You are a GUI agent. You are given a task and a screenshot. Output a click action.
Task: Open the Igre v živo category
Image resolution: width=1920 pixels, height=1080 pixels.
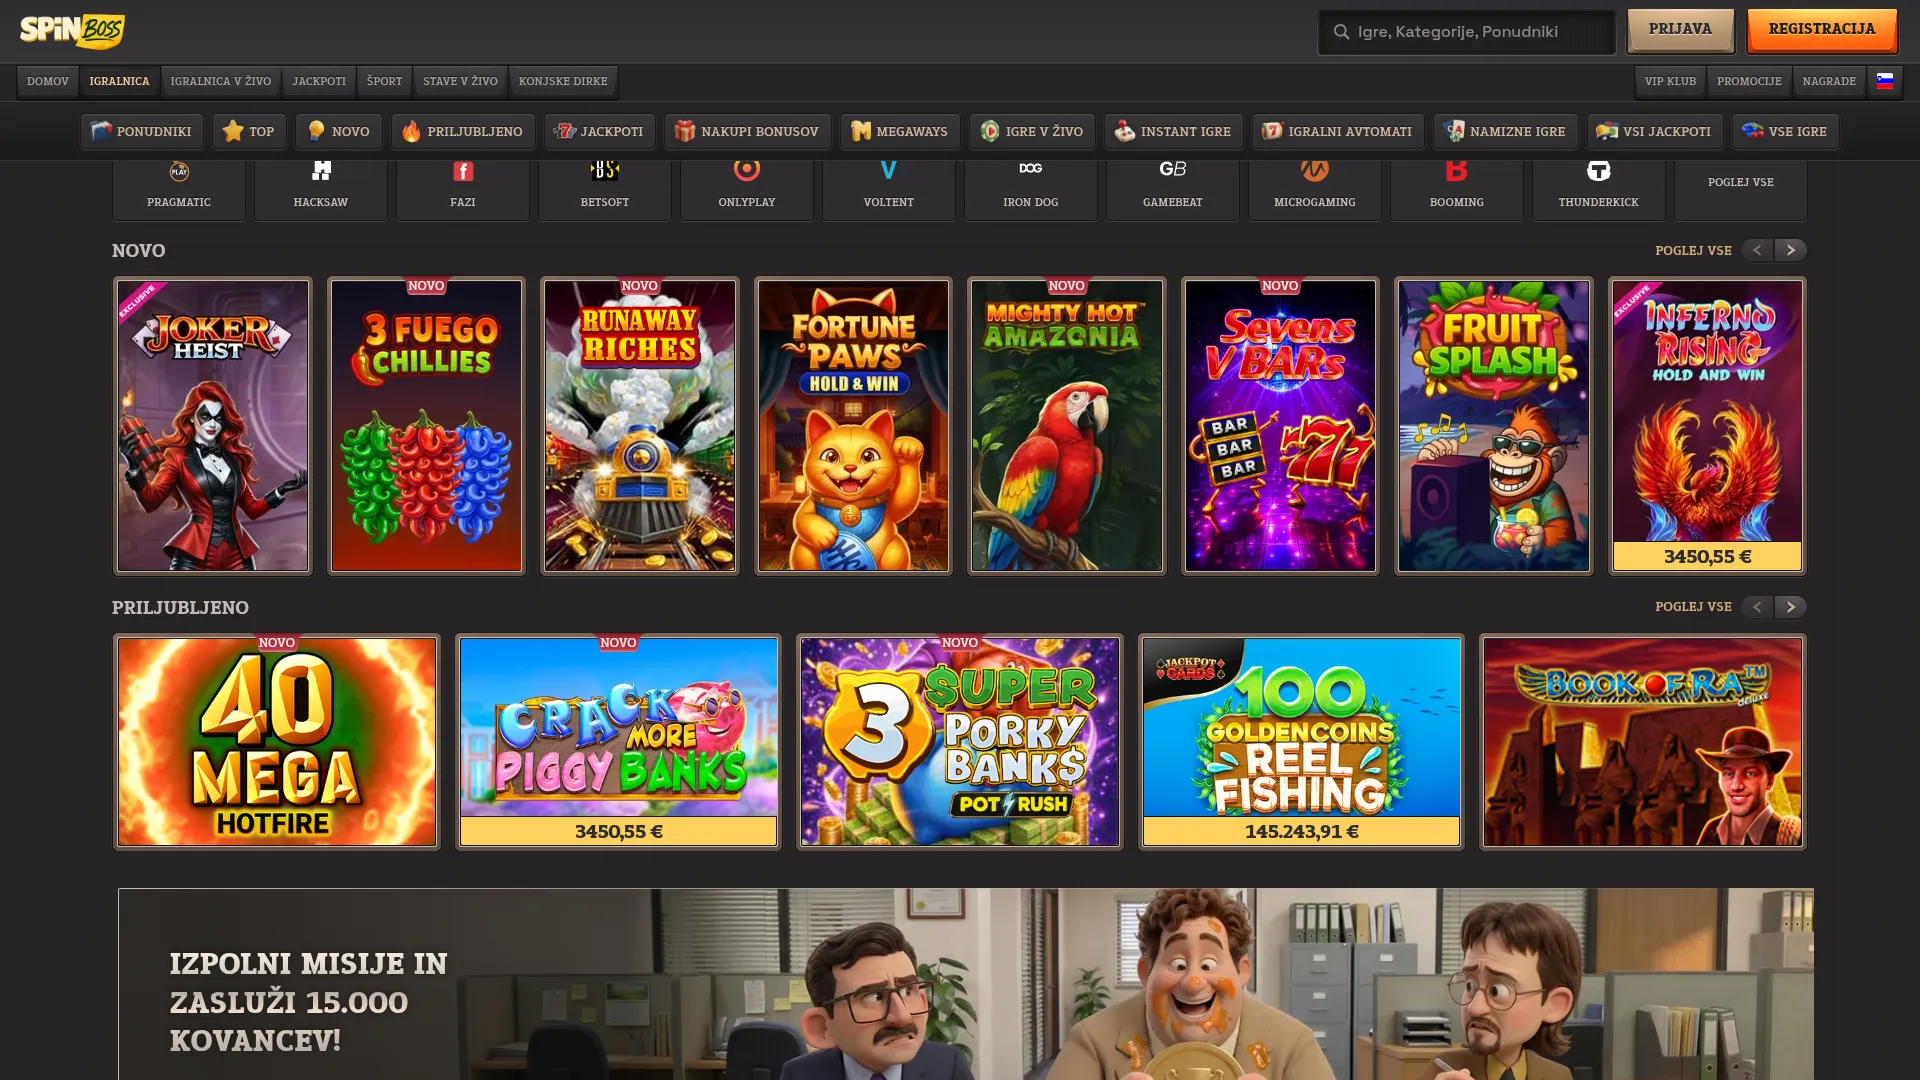point(1032,131)
